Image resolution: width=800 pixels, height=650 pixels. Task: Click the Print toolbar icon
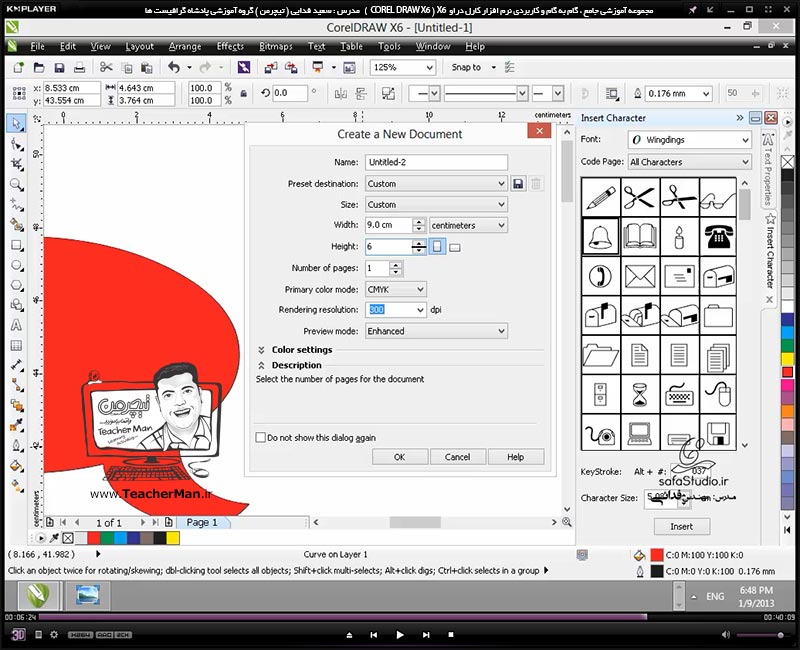(79, 67)
